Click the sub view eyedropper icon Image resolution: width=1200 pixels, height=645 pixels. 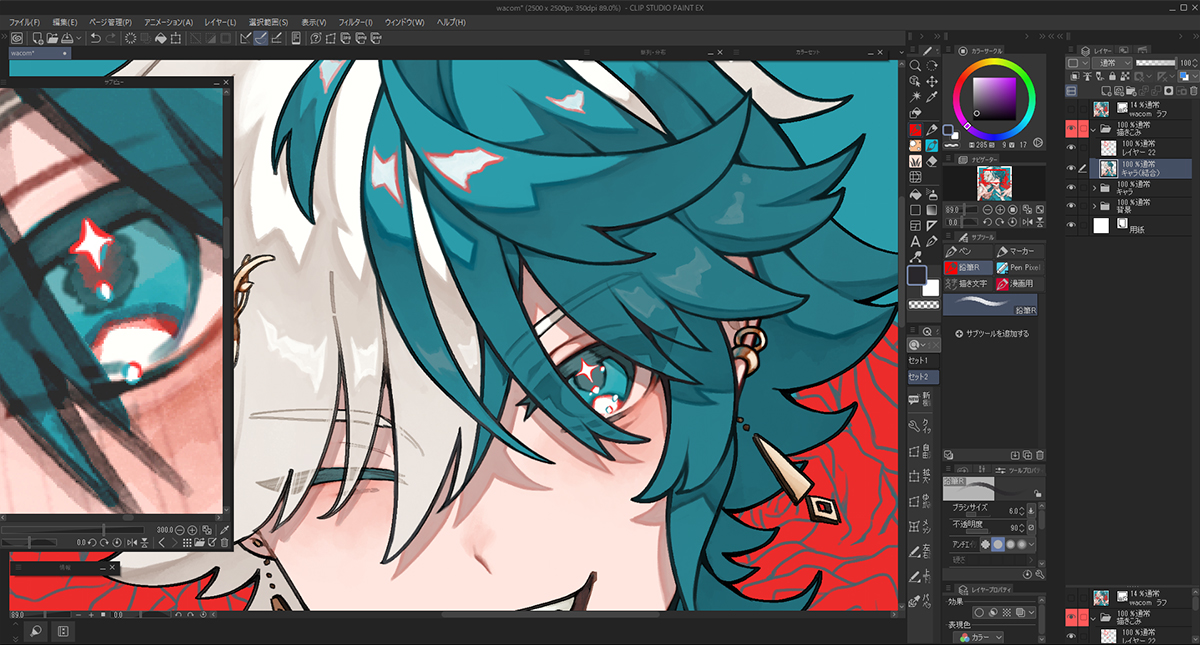coord(224,529)
